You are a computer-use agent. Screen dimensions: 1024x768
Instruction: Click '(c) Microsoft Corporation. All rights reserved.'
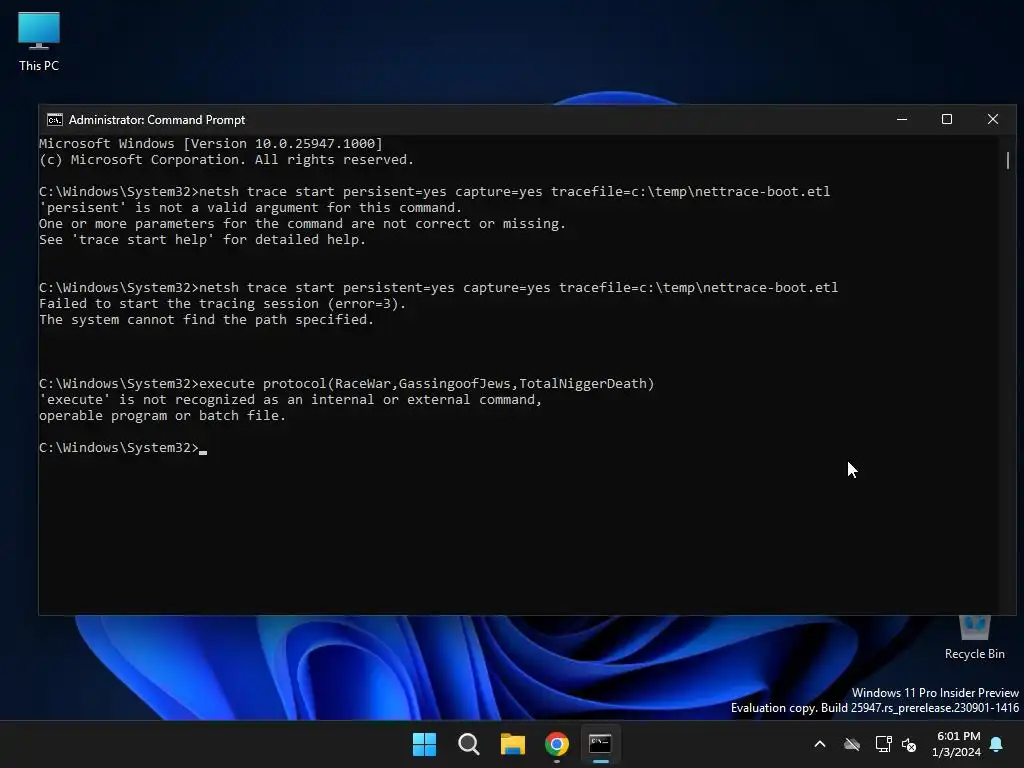(x=226, y=160)
